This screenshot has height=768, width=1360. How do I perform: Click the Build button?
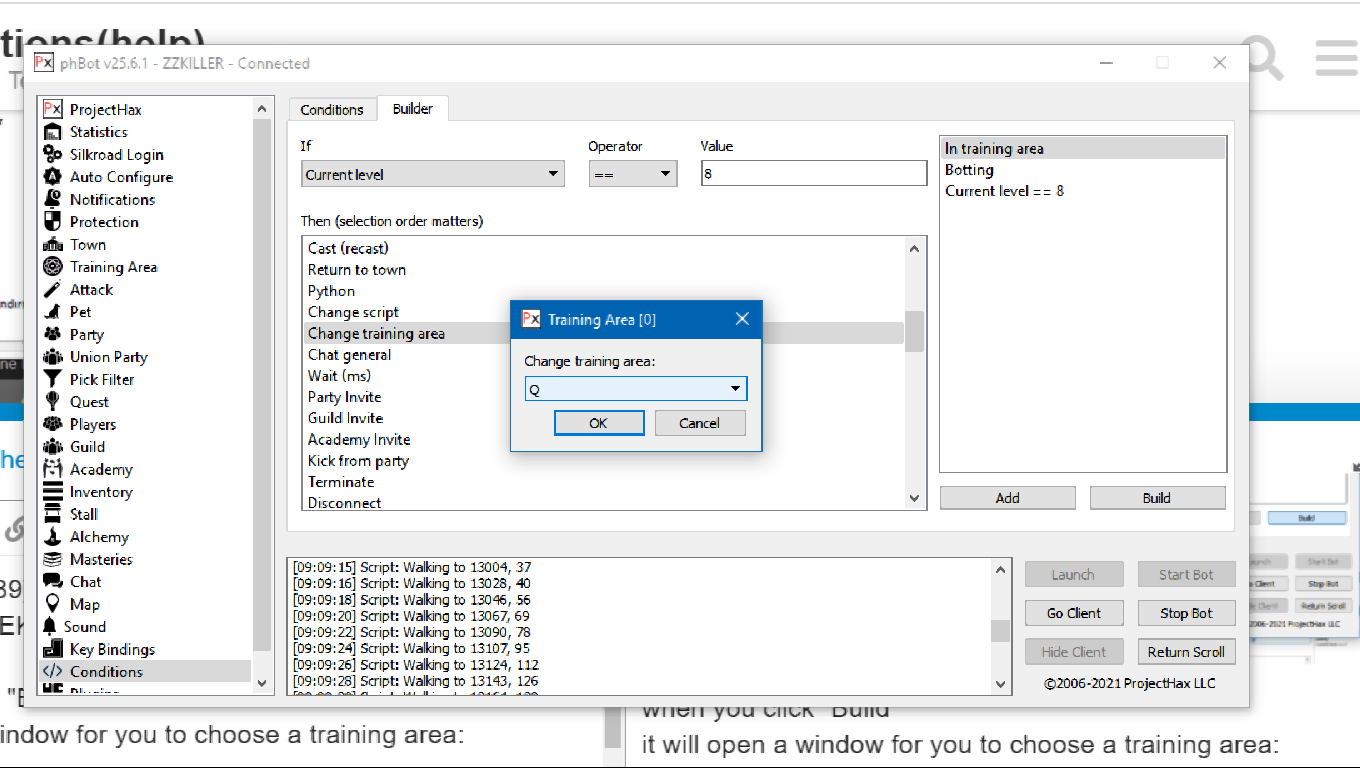pyautogui.click(x=1157, y=498)
